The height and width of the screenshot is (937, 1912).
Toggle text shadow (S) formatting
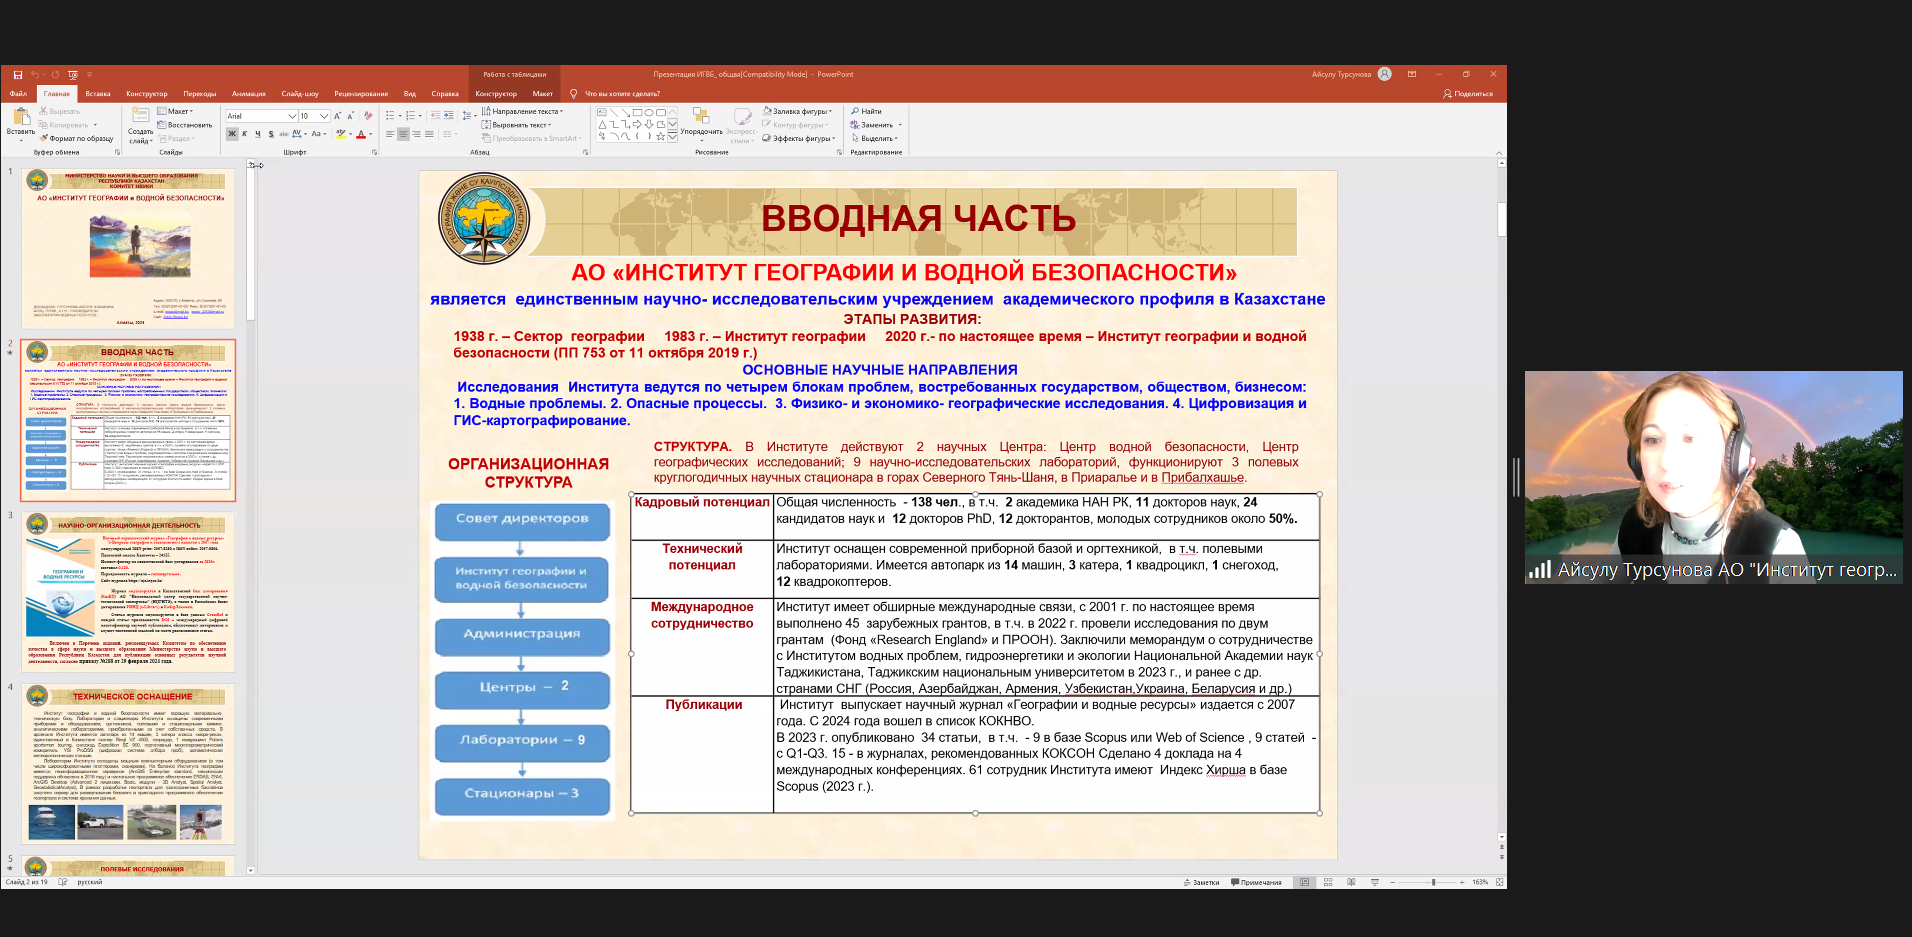pyautogui.click(x=271, y=134)
